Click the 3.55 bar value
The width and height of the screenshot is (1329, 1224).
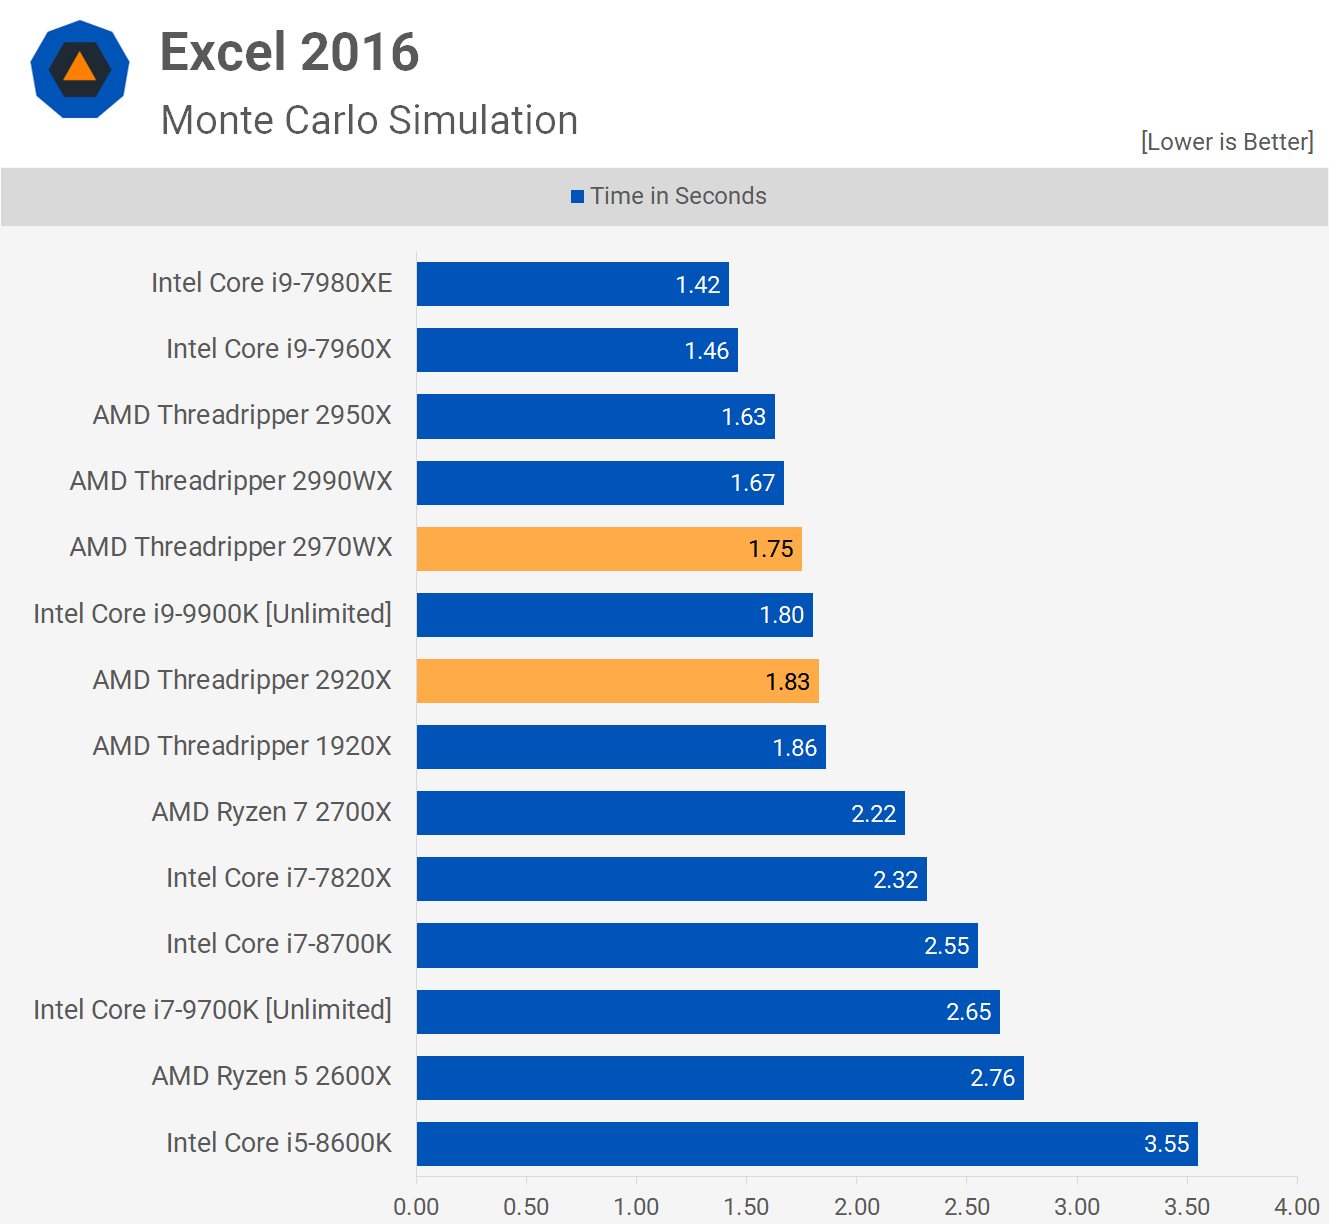click(x=1167, y=1144)
